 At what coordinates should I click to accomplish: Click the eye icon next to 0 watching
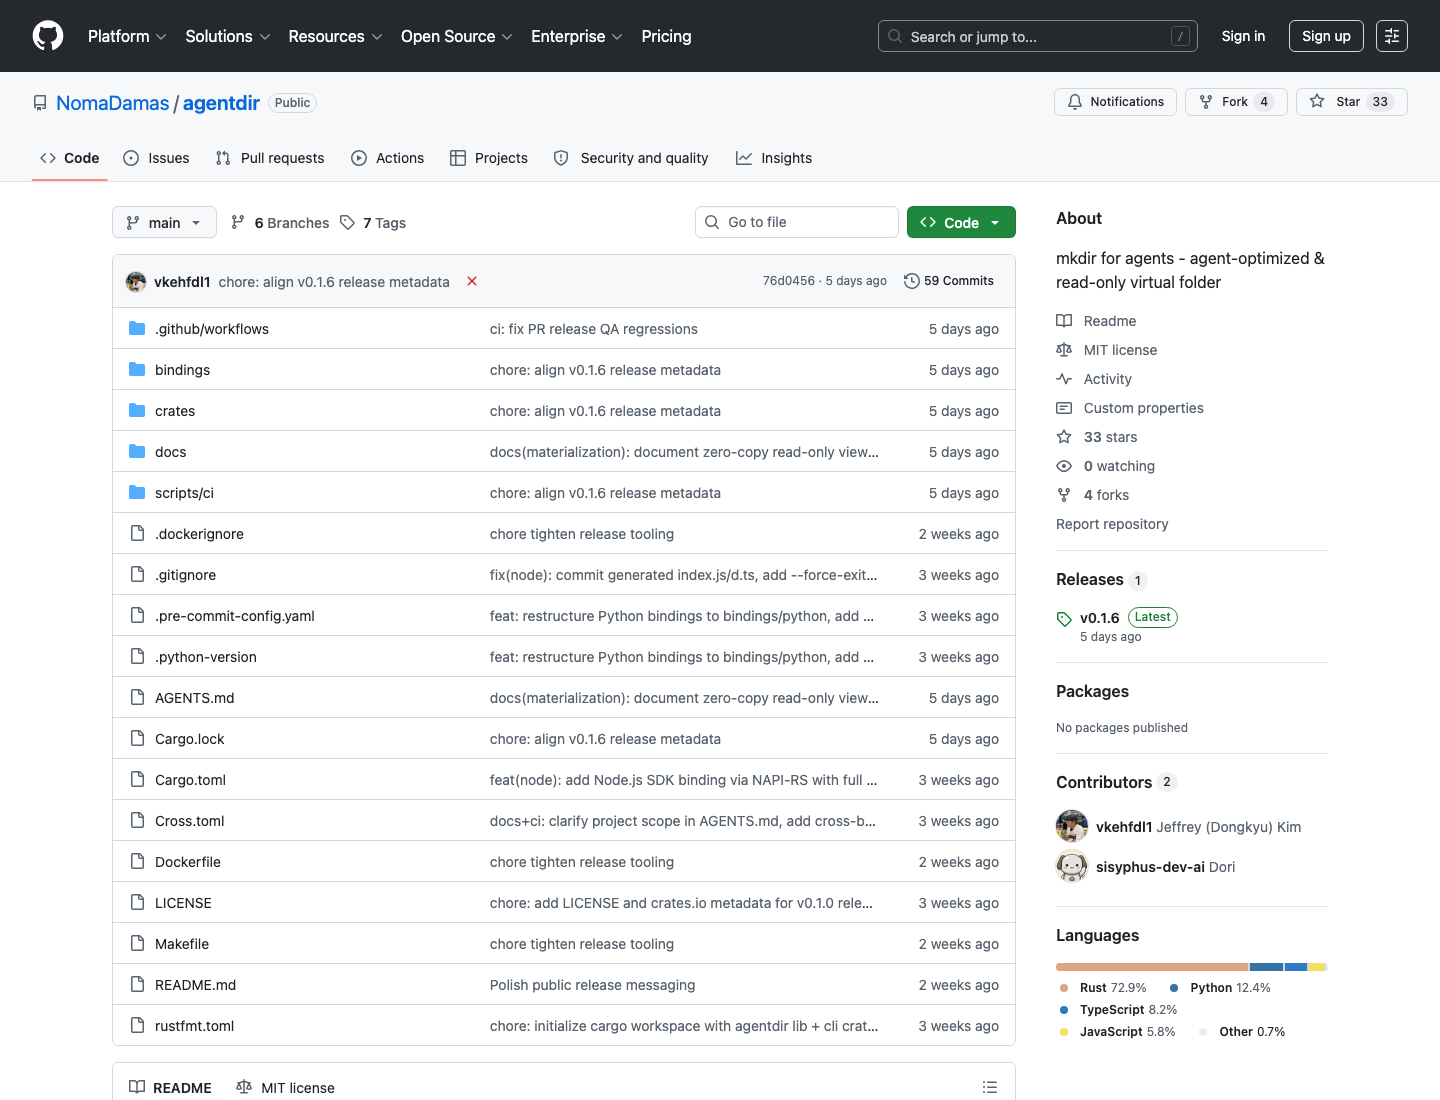[1064, 466]
